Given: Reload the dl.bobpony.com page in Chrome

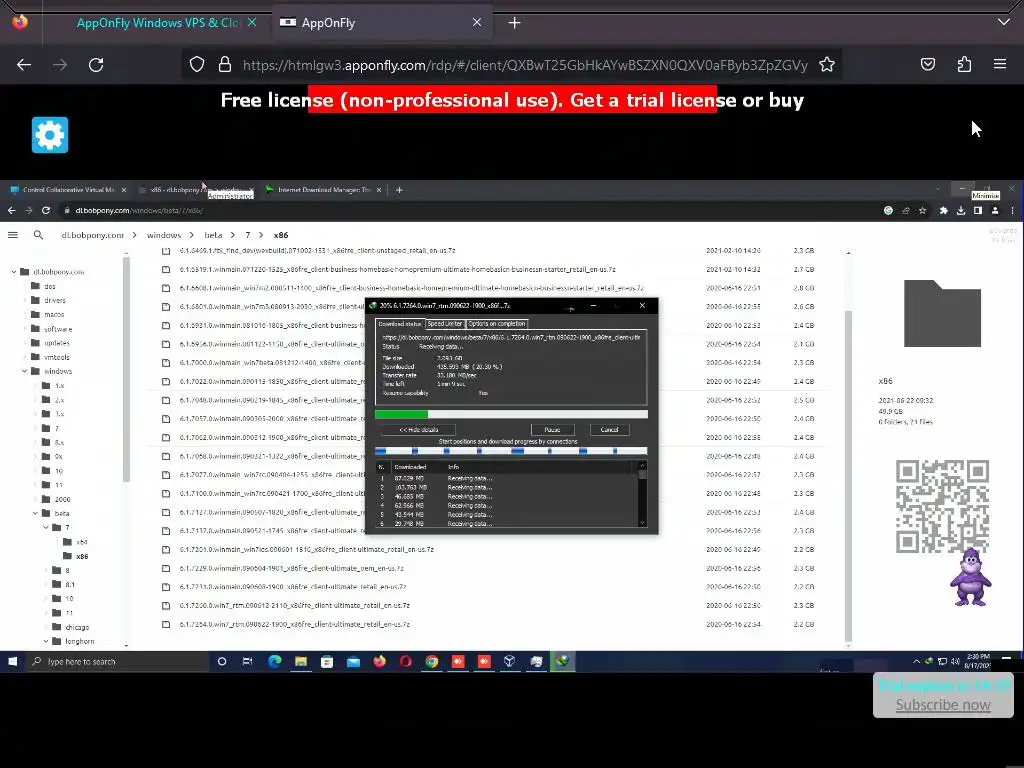Looking at the screenshot, I should 46,210.
